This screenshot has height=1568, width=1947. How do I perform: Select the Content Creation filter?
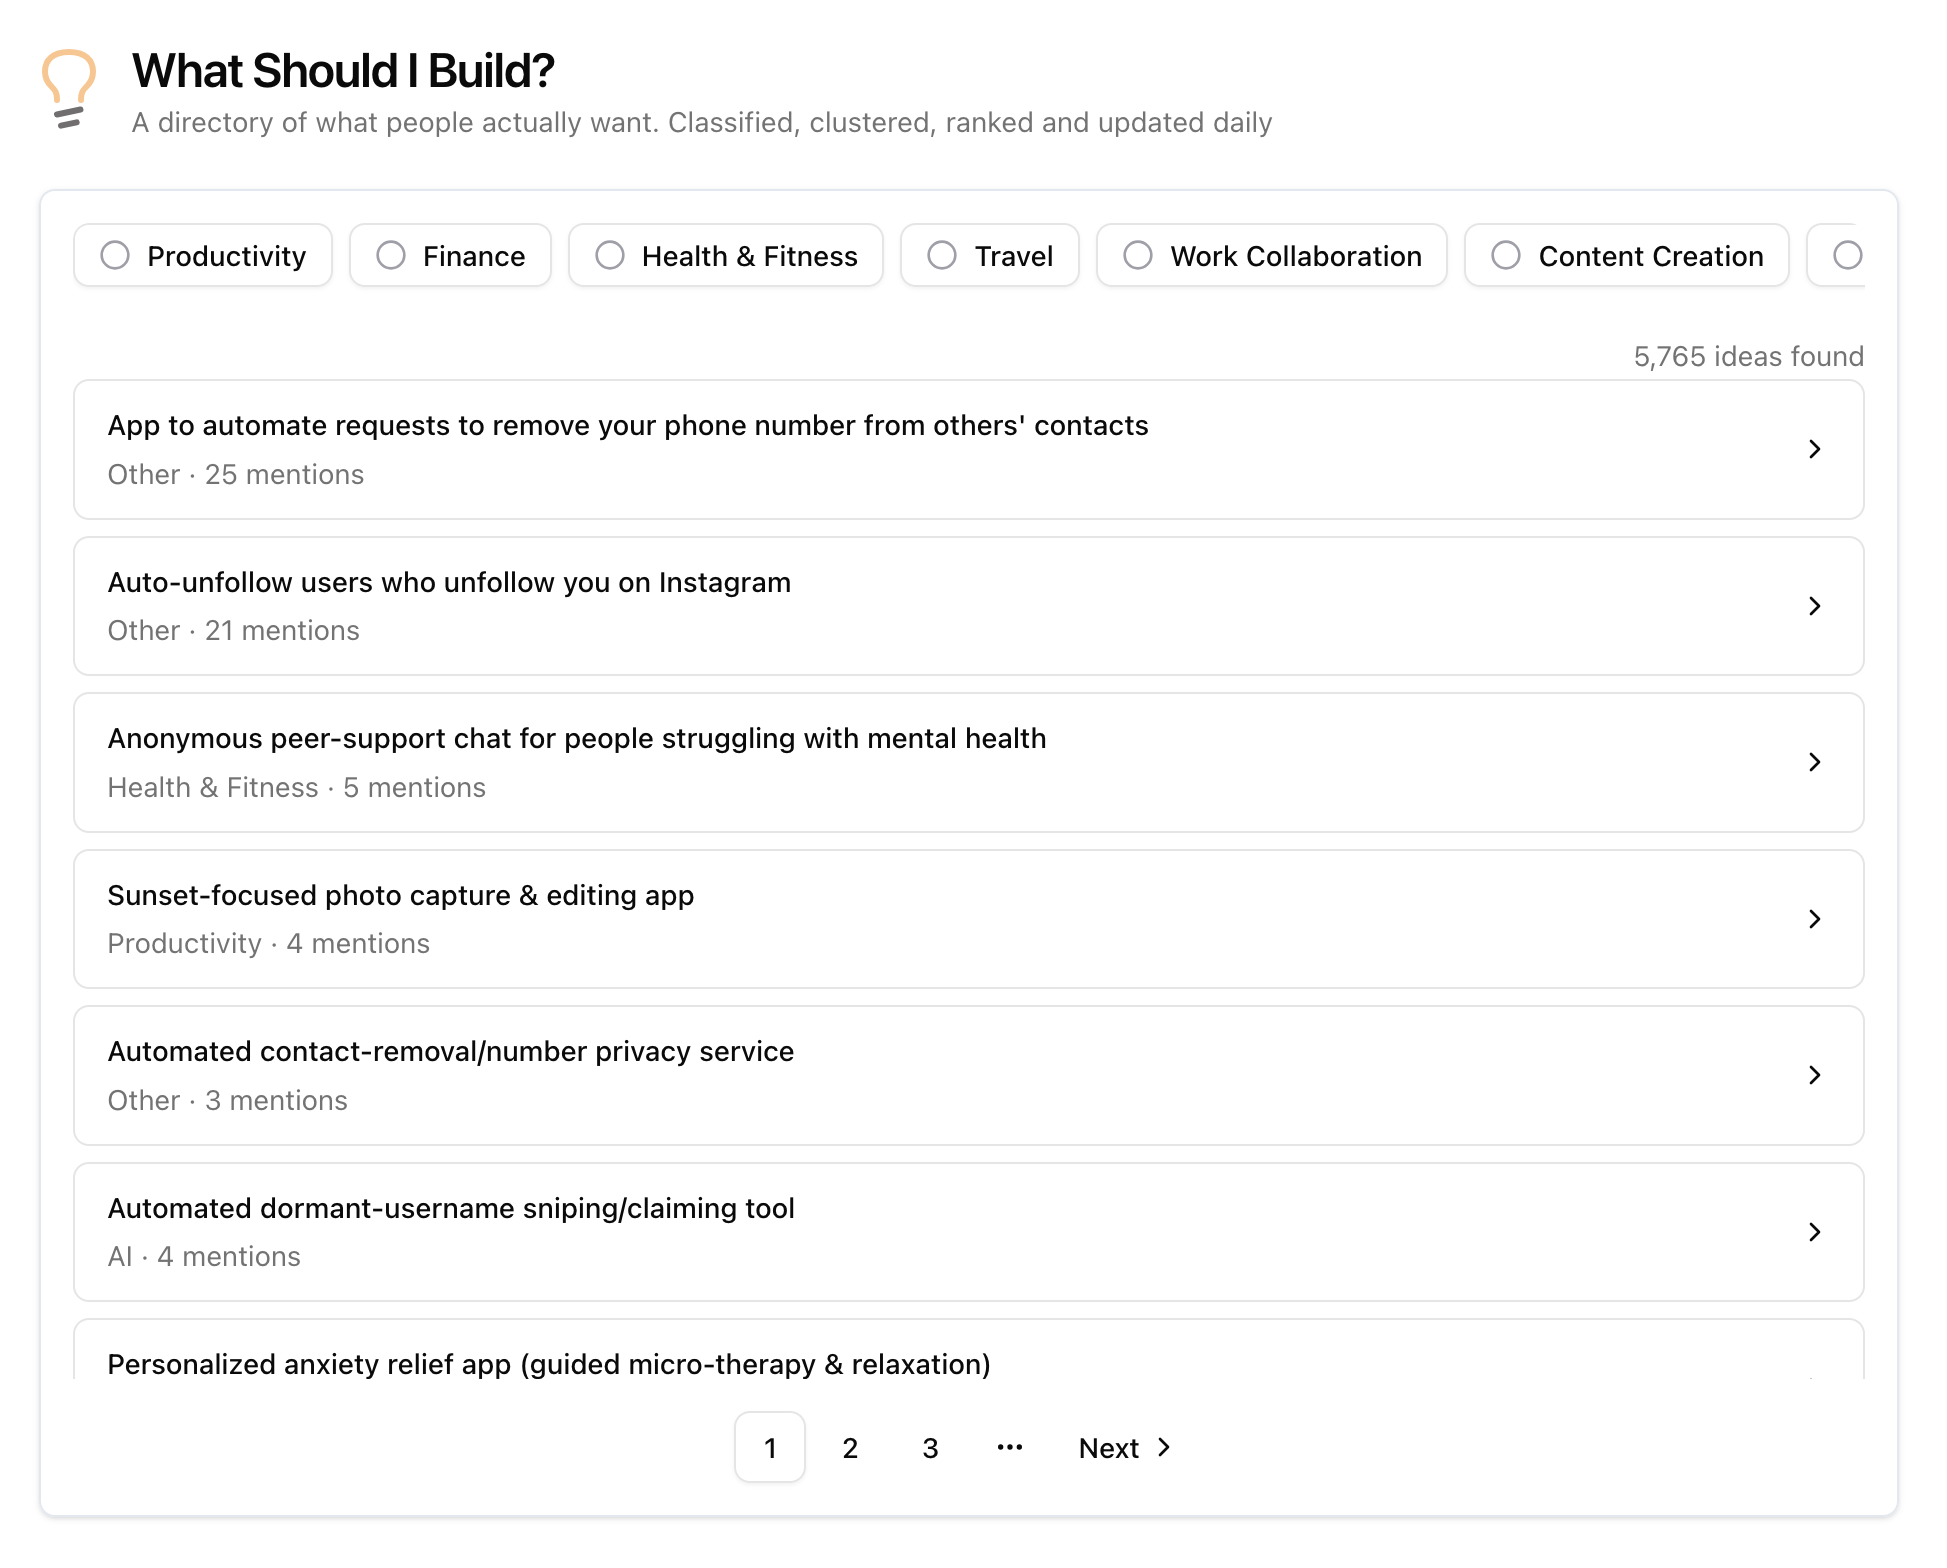pos(1505,255)
